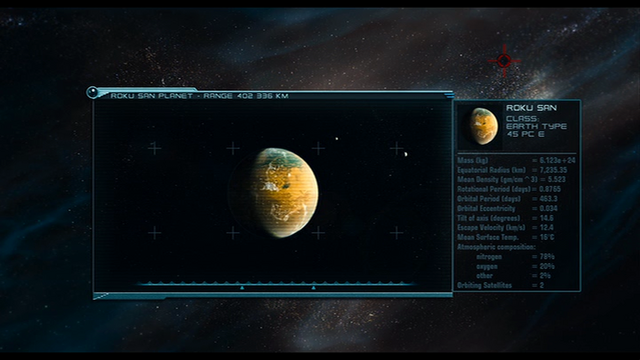Click the "Orbital Eccentricity" row
This screenshot has height=360, width=640.
click(507, 208)
